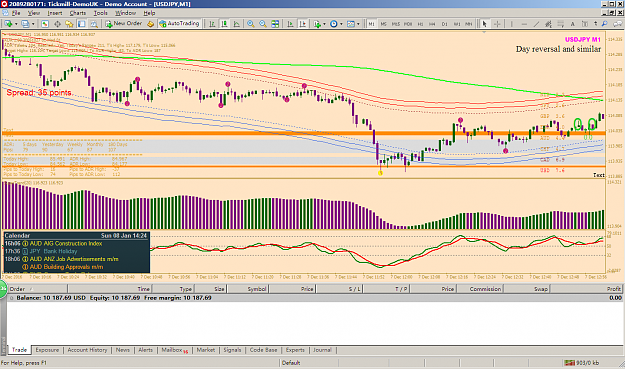Viewport: 625px width, 369px height.
Task: Switch chart to Candlesticks mode
Action: tap(224, 24)
